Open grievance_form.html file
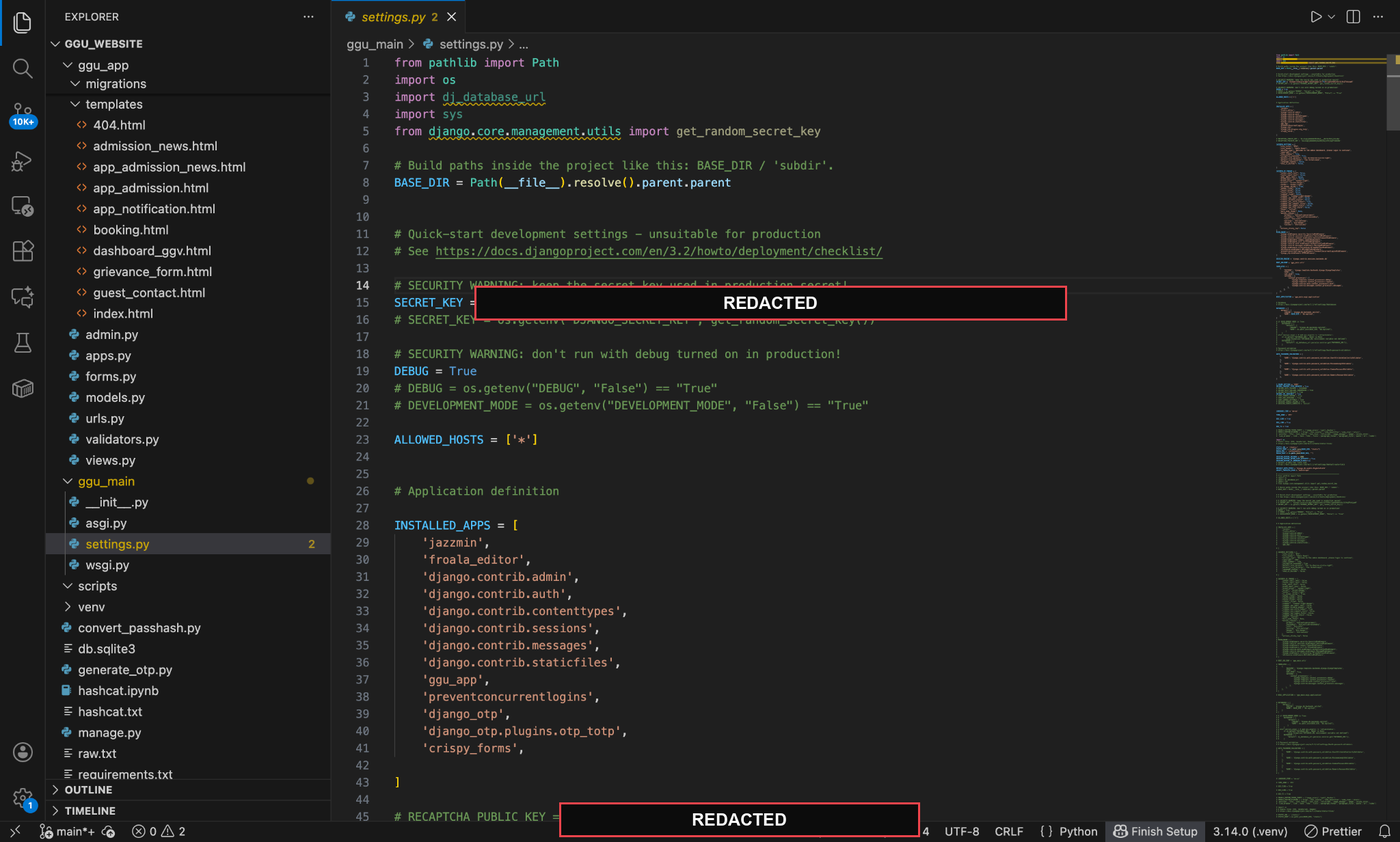This screenshot has width=1400, height=842. coord(153,272)
